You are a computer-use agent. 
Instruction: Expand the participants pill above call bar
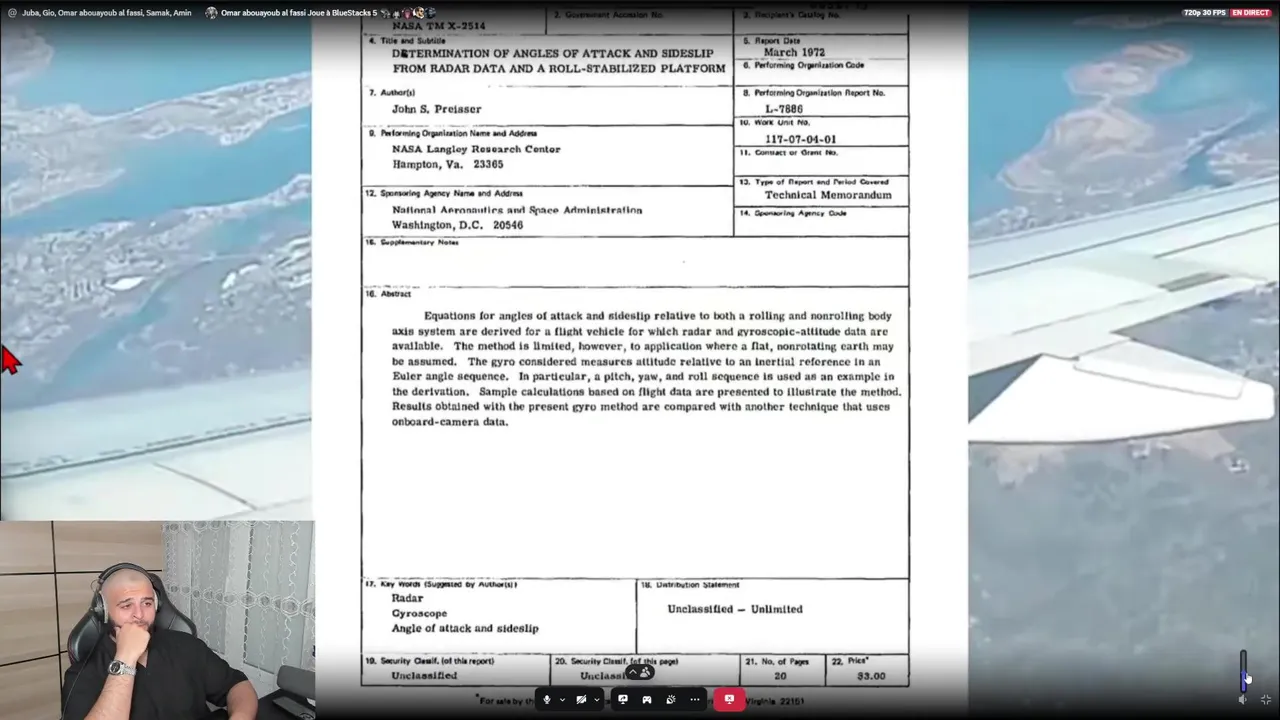pyautogui.click(x=640, y=673)
